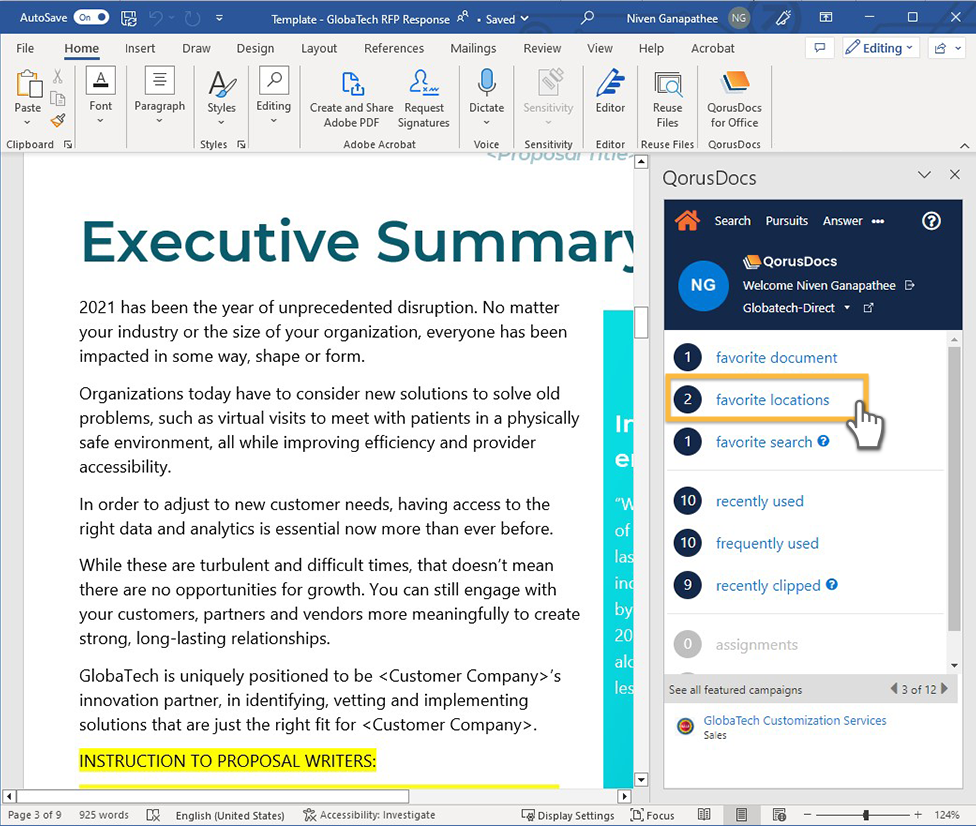Go to next featured campaign arrow
Screen dimensions: 976x826
click(x=944, y=688)
